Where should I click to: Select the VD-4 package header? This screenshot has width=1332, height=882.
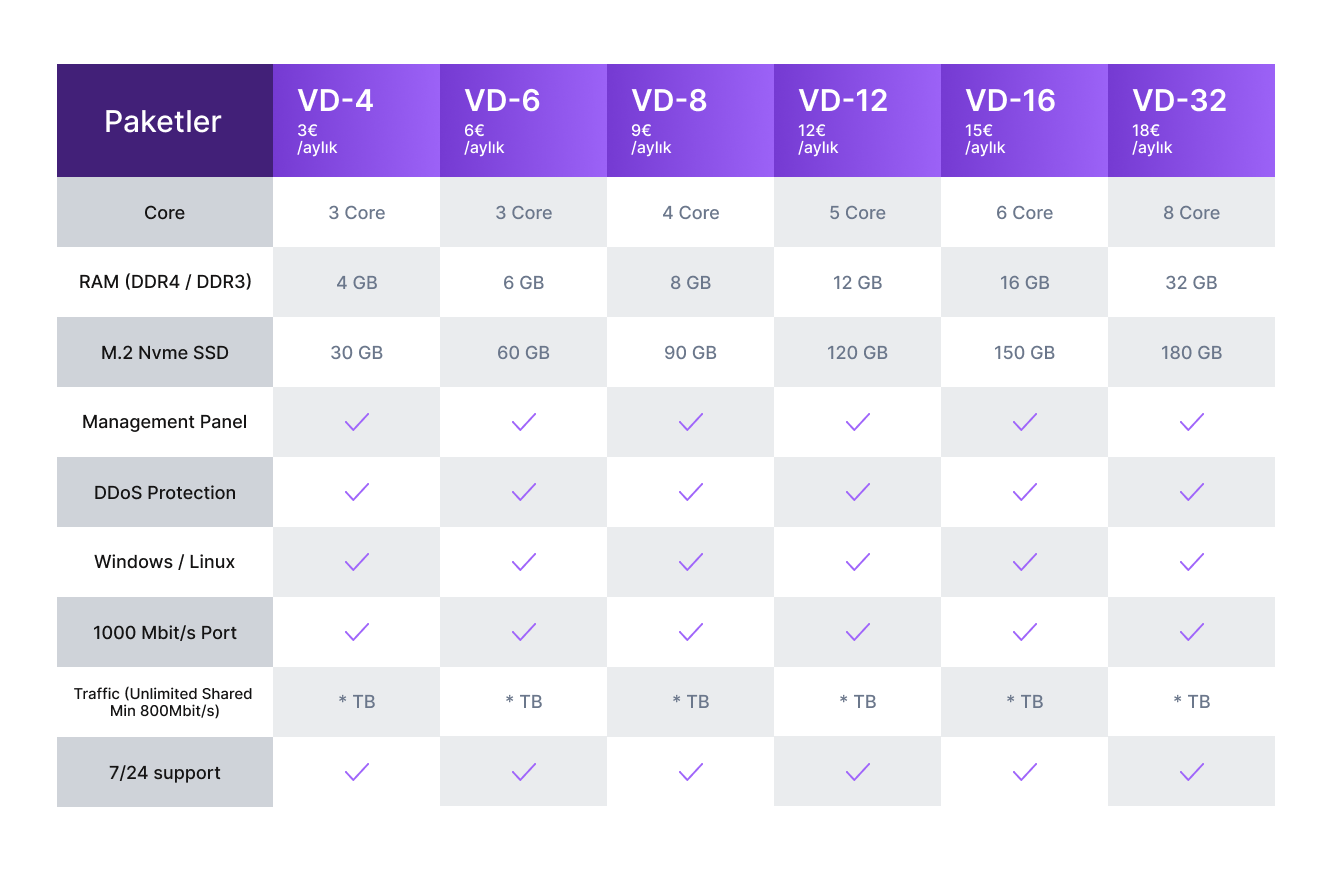(x=356, y=120)
